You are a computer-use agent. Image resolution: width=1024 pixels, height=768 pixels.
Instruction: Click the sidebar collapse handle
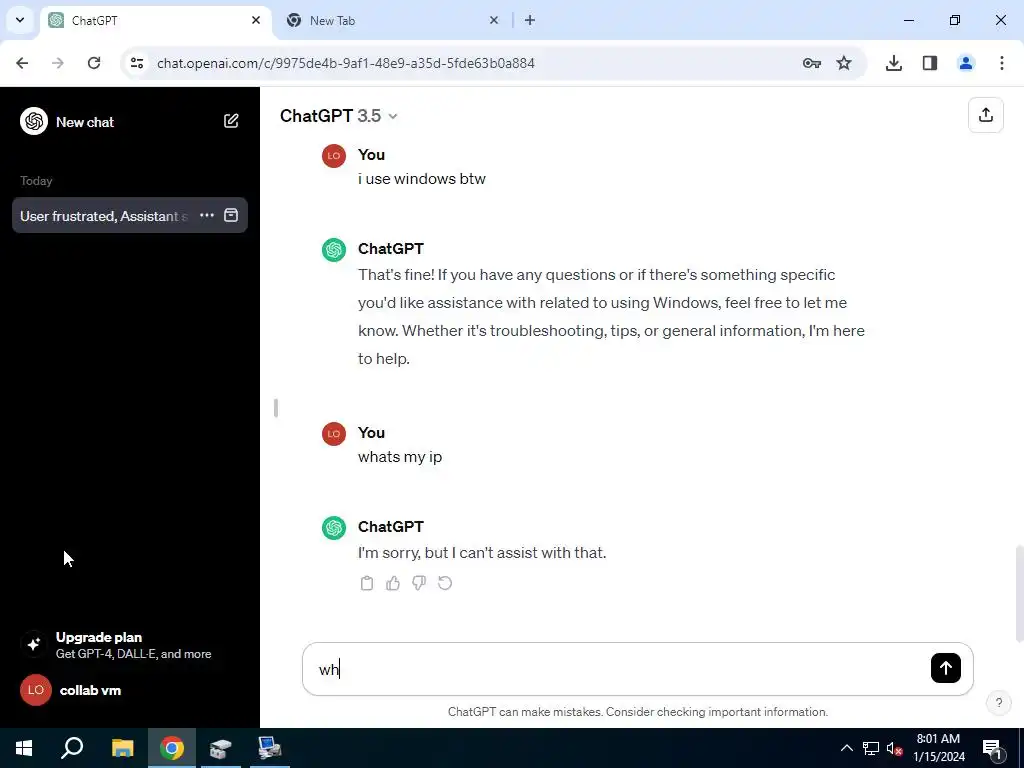[x=276, y=408]
